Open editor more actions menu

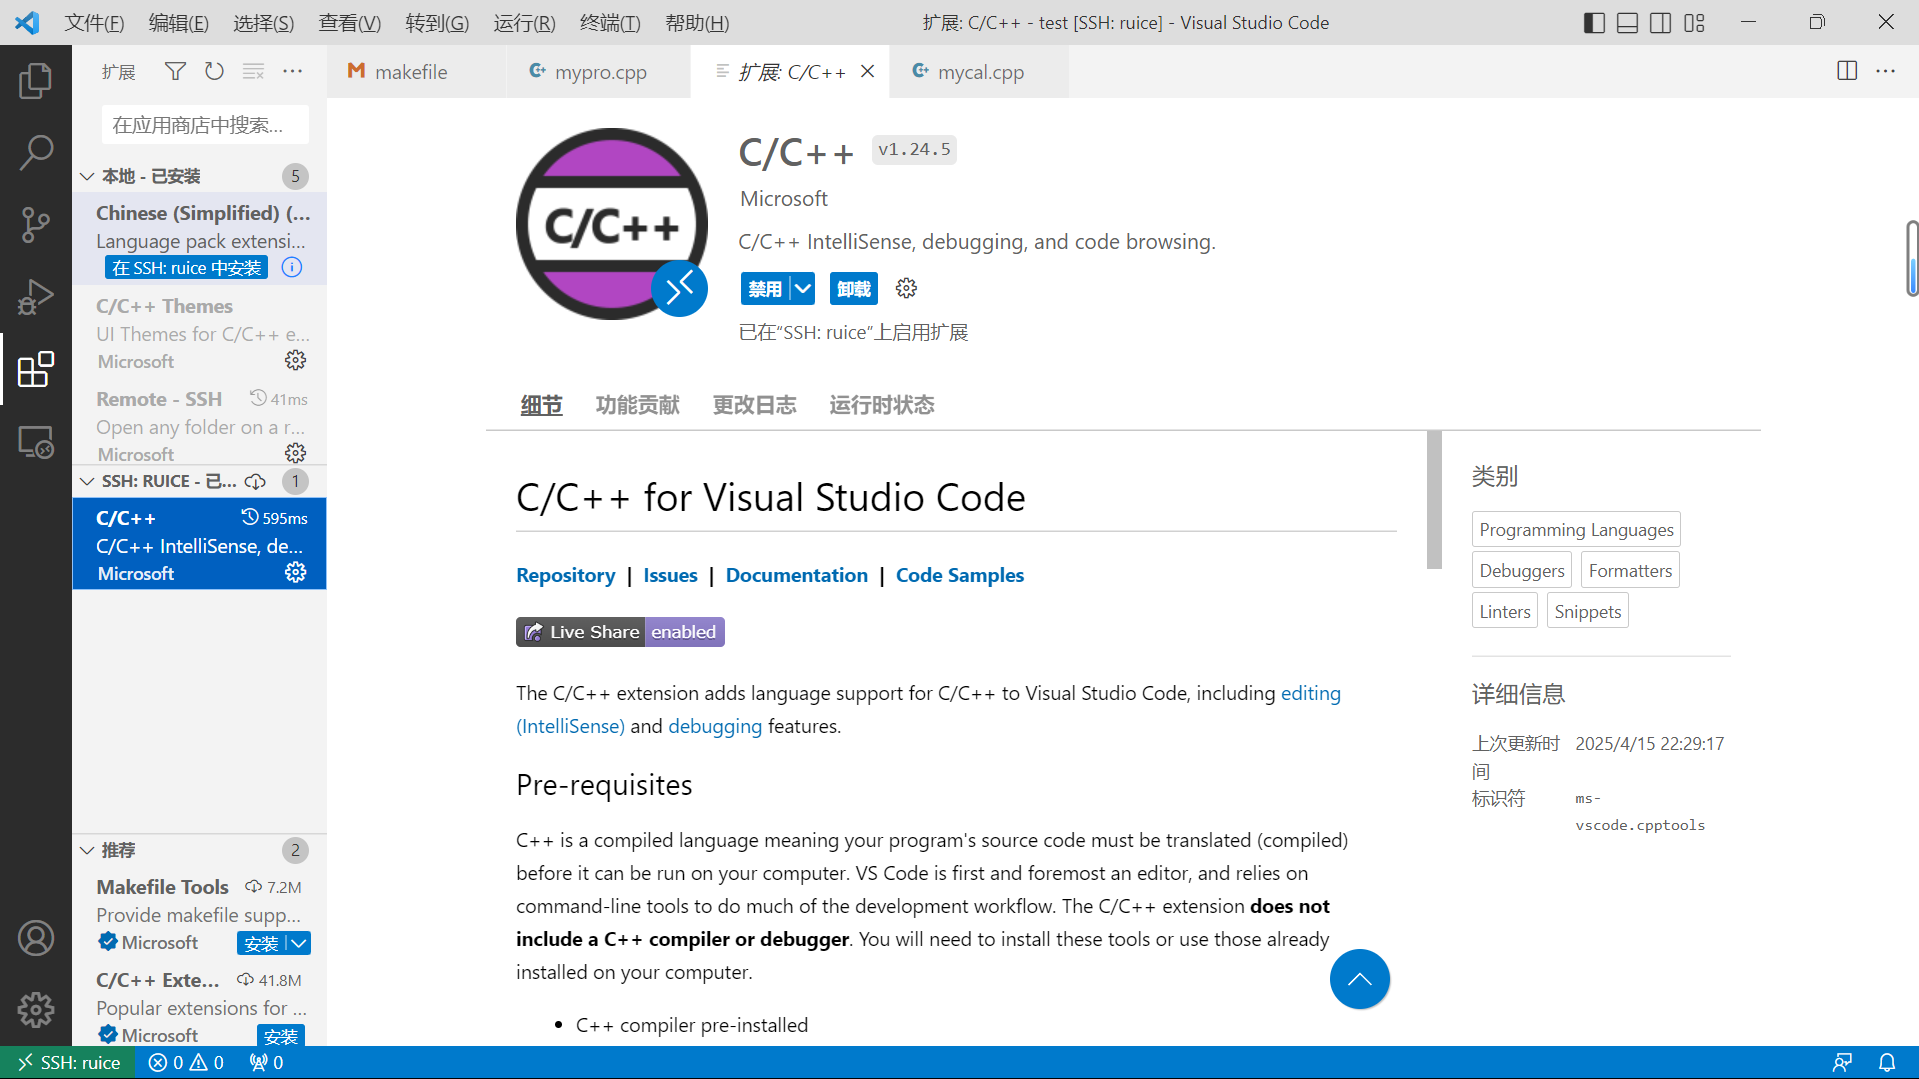(x=1886, y=71)
